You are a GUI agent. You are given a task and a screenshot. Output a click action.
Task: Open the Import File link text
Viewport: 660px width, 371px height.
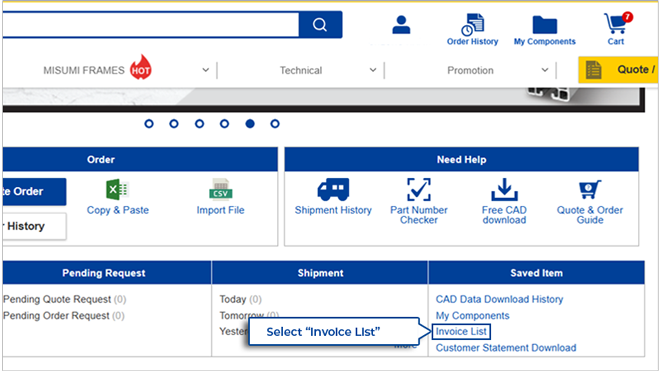coord(221,210)
